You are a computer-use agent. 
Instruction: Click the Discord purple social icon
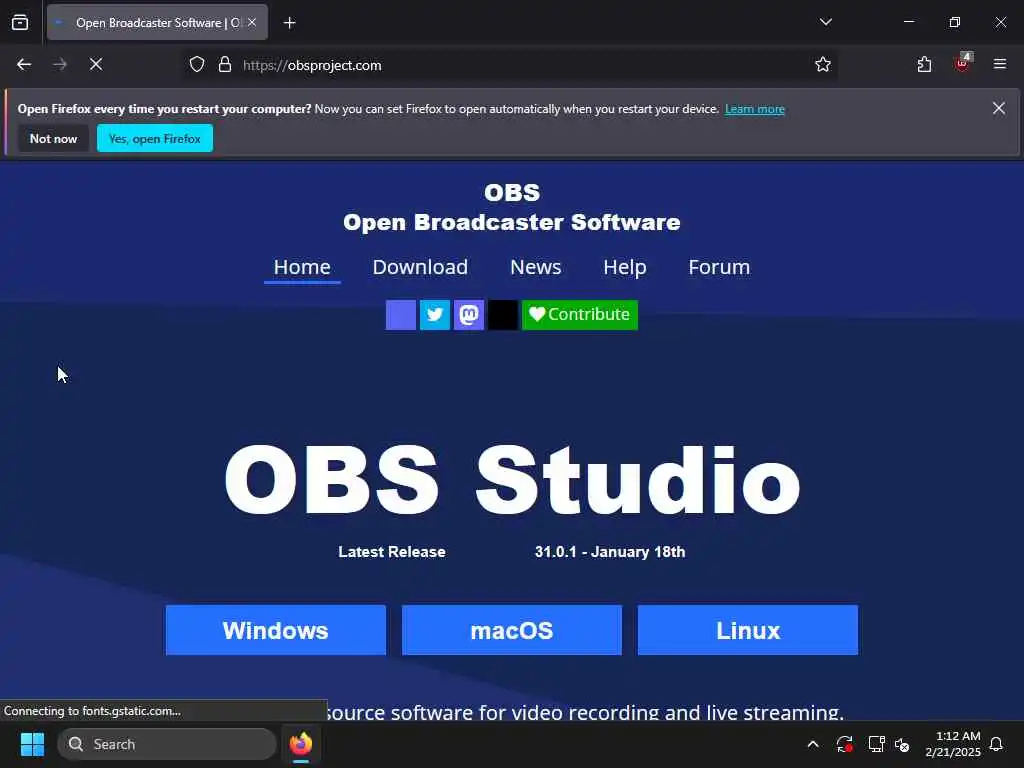(401, 315)
